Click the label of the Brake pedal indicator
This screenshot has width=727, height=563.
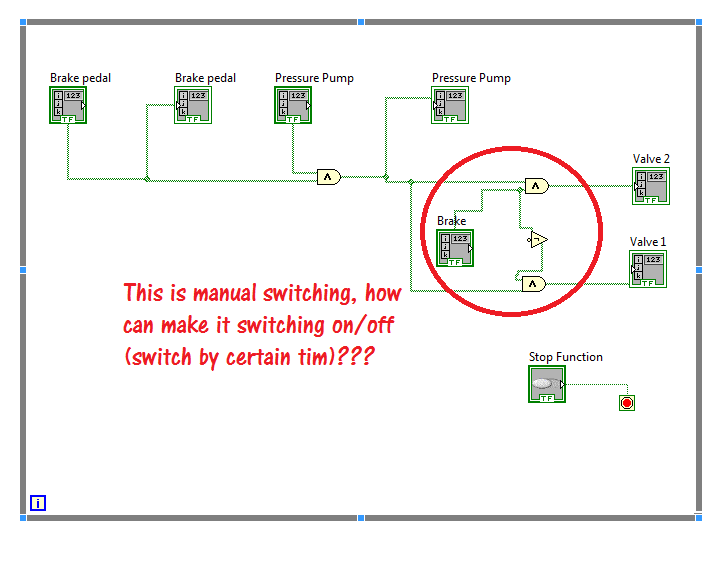pyautogui.click(x=205, y=78)
